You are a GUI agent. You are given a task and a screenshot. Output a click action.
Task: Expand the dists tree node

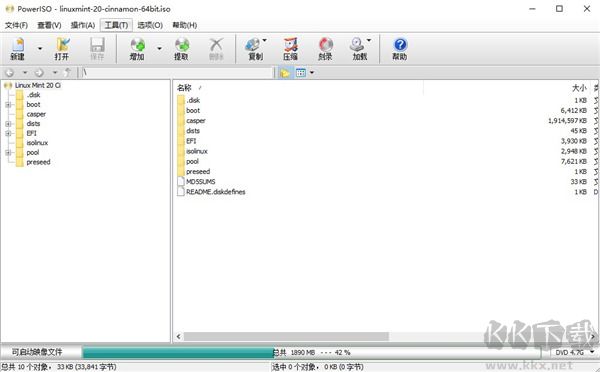[x=8, y=124]
